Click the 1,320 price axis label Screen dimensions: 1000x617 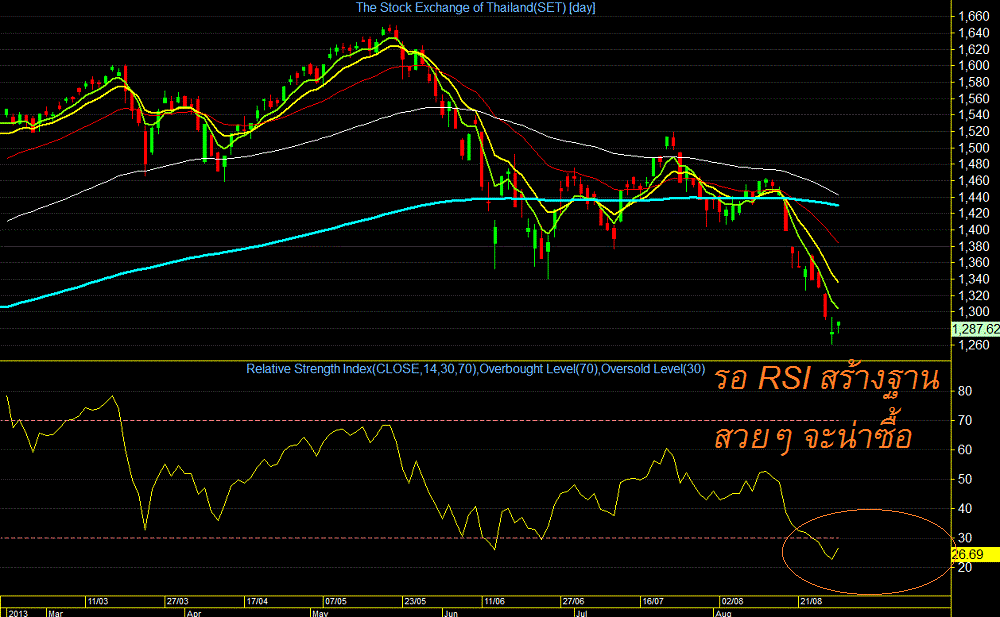pyautogui.click(x=974, y=295)
